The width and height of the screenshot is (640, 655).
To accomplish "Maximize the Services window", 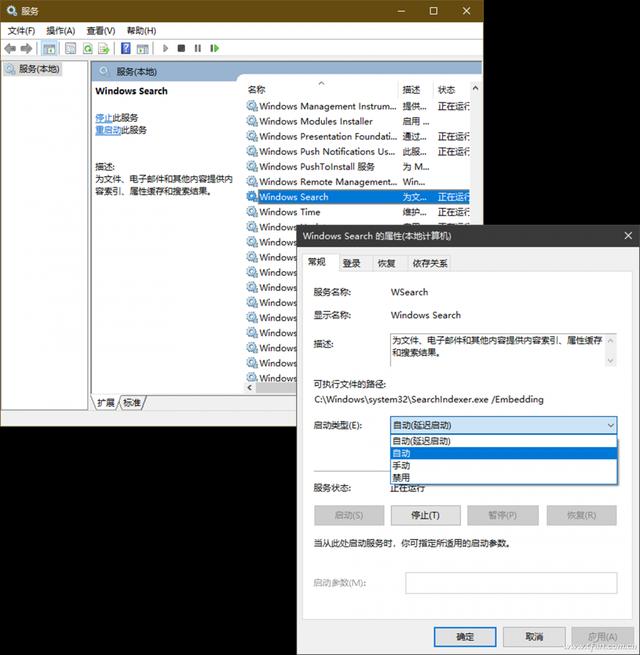I will coord(434,11).
